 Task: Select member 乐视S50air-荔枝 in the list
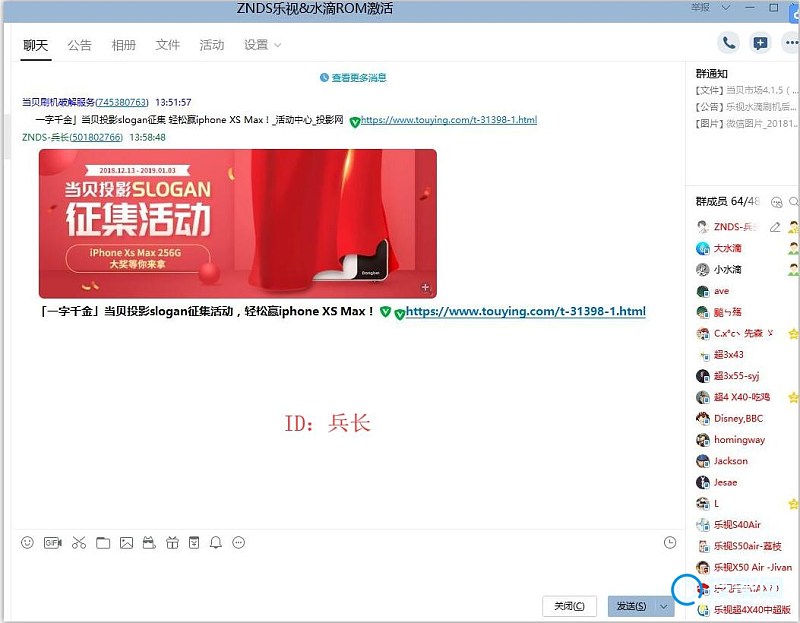tap(744, 546)
